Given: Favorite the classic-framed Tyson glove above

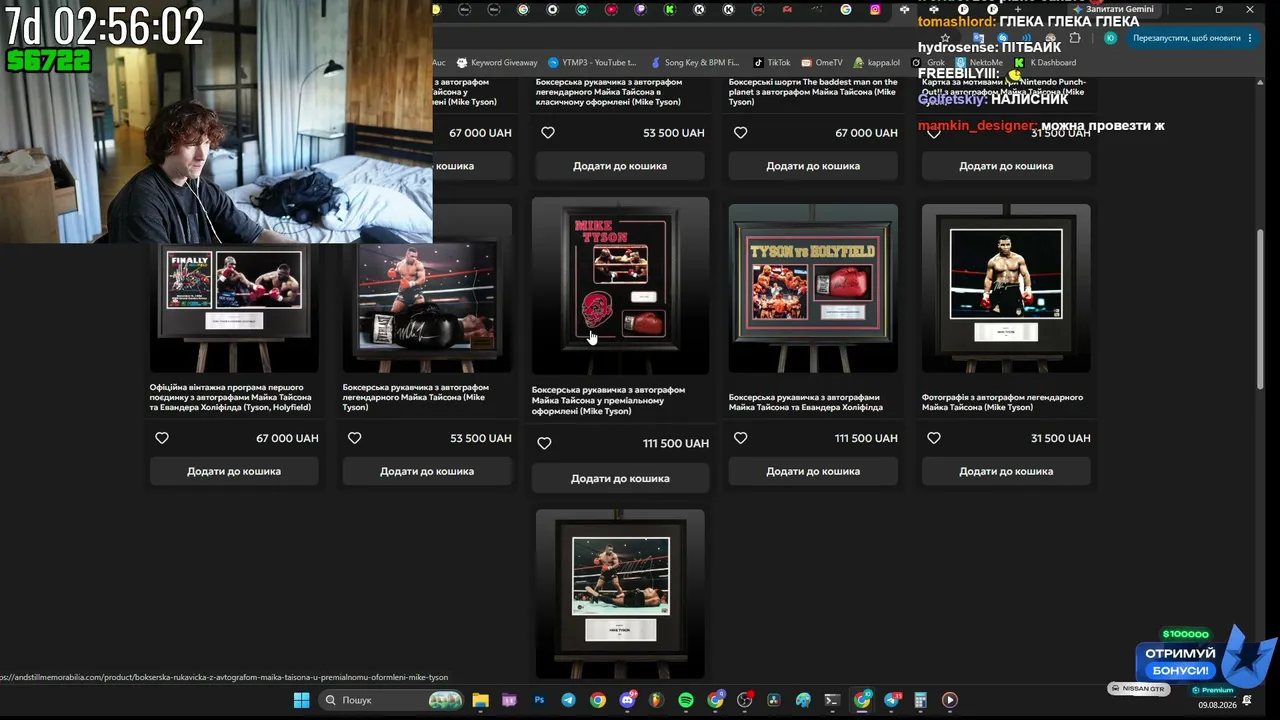Looking at the screenshot, I should [x=547, y=132].
